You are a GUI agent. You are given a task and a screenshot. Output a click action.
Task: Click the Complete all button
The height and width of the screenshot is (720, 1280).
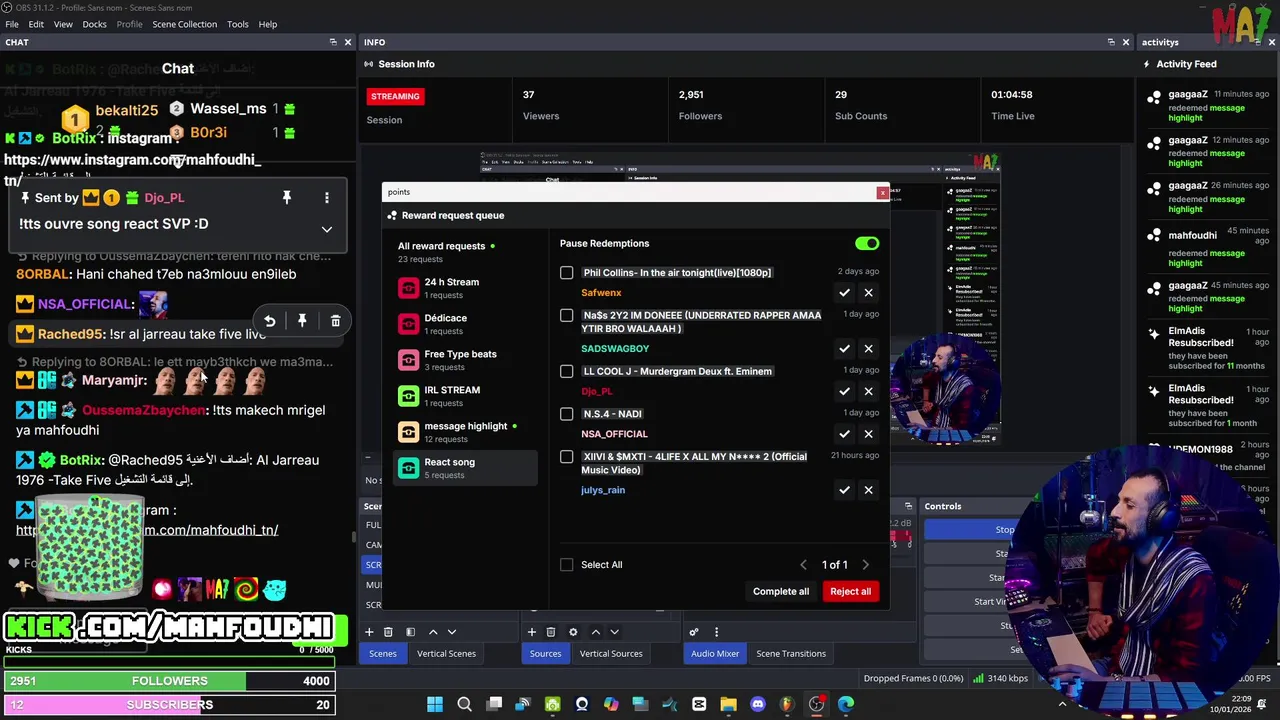[x=781, y=592]
